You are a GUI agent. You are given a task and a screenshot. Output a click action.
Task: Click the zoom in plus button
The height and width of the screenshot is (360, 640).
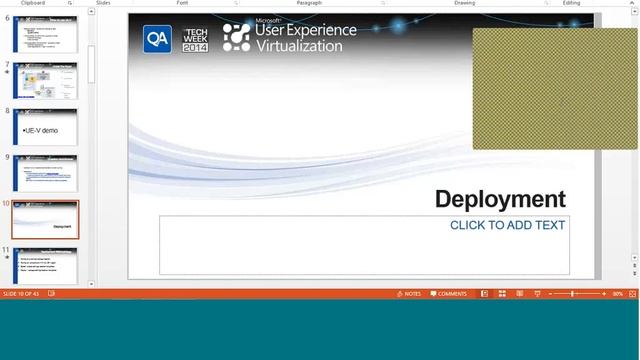[x=604, y=294]
